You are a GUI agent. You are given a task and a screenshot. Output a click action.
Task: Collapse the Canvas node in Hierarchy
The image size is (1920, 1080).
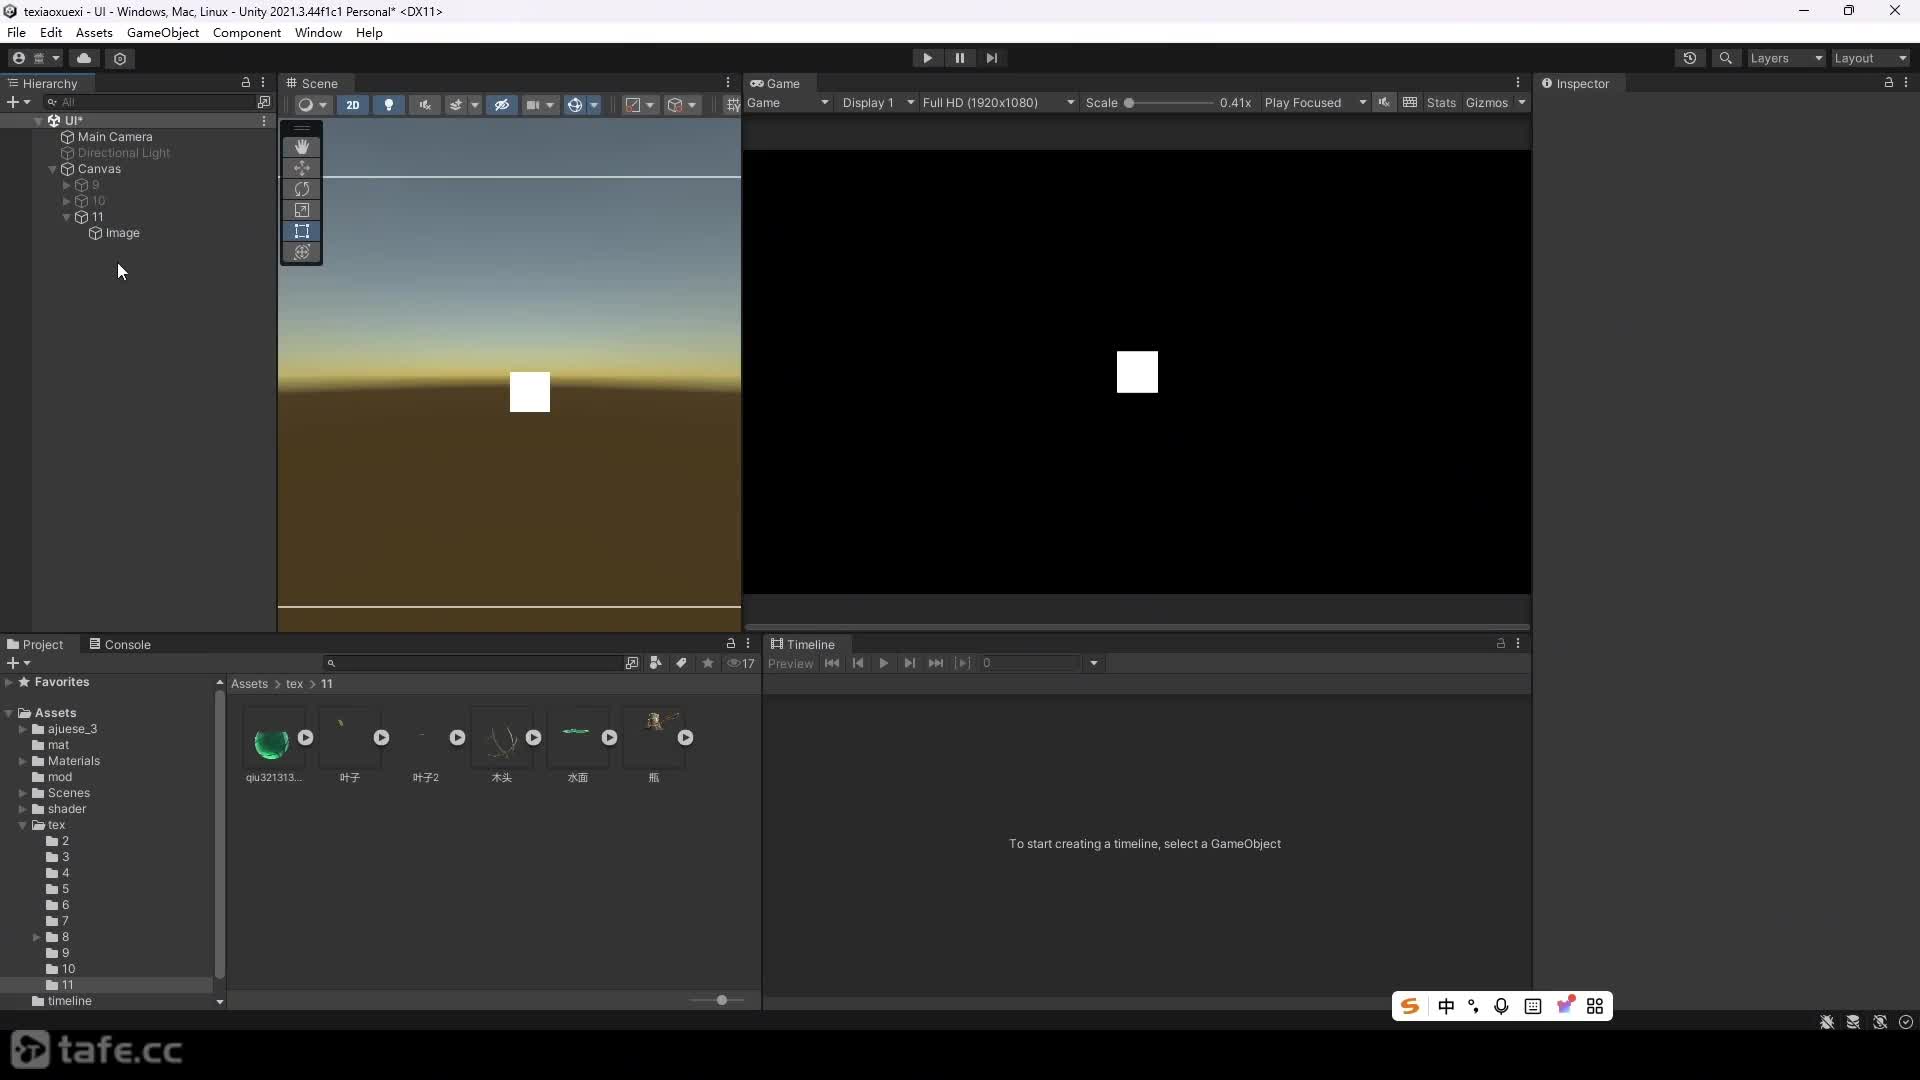click(x=52, y=169)
